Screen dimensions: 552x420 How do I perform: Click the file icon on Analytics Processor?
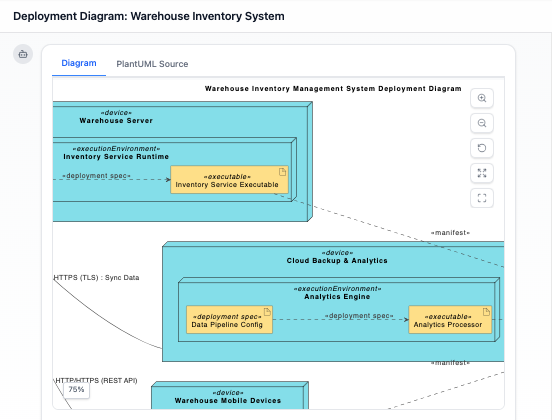click(x=486, y=312)
